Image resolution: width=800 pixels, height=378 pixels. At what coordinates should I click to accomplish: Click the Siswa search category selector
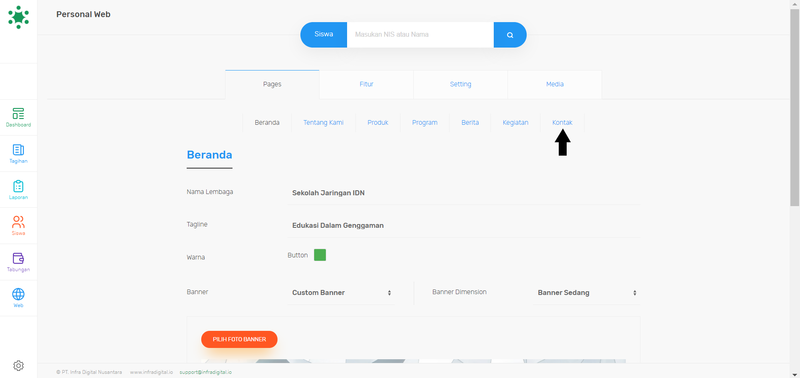[x=323, y=35]
